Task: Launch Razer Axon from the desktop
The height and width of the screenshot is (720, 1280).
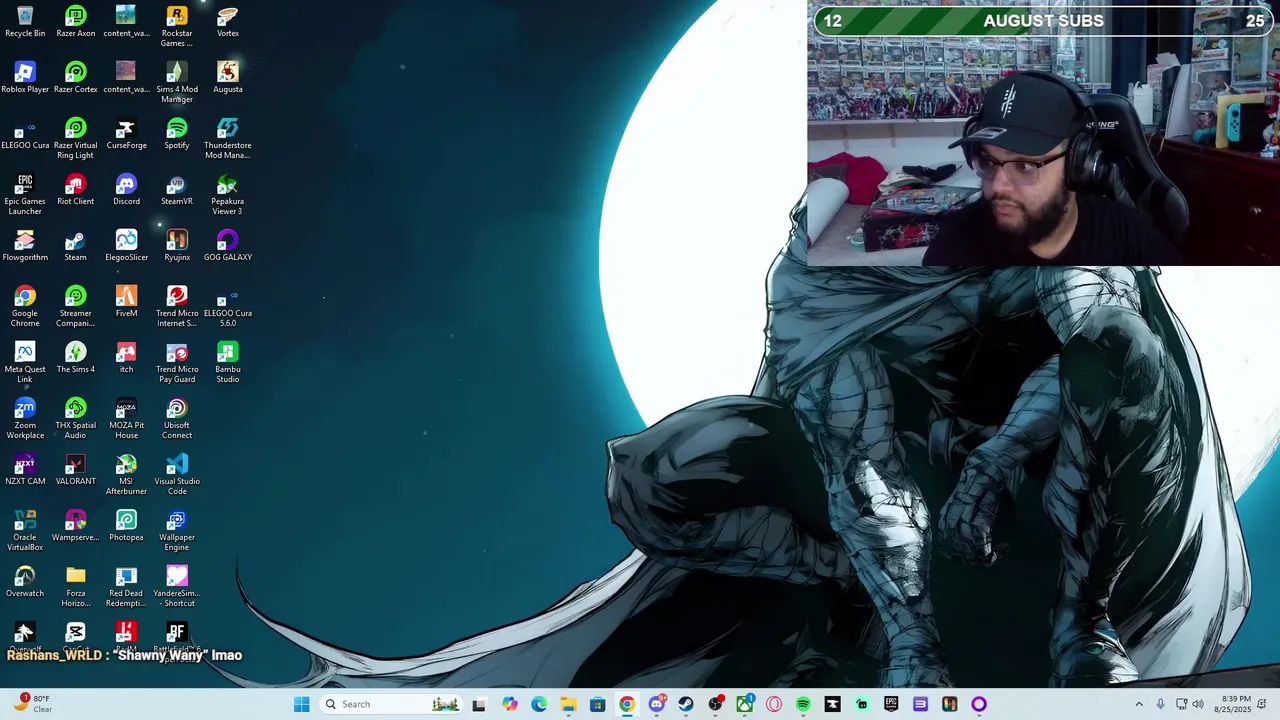Action: [x=75, y=22]
